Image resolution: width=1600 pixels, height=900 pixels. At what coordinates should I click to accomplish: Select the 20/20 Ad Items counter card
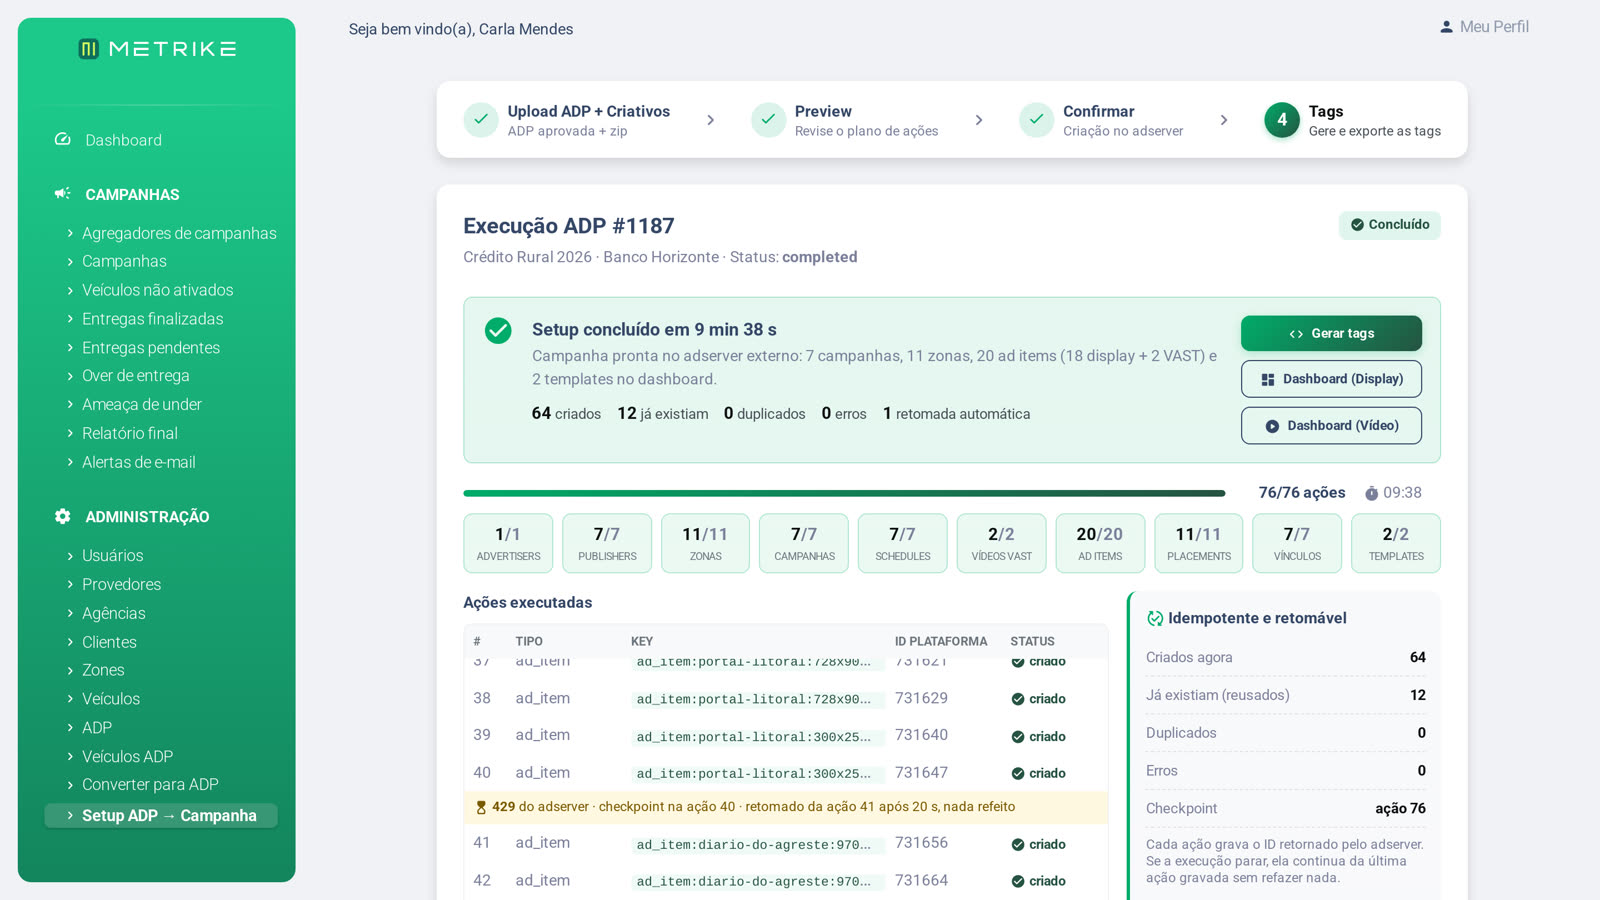(1100, 543)
